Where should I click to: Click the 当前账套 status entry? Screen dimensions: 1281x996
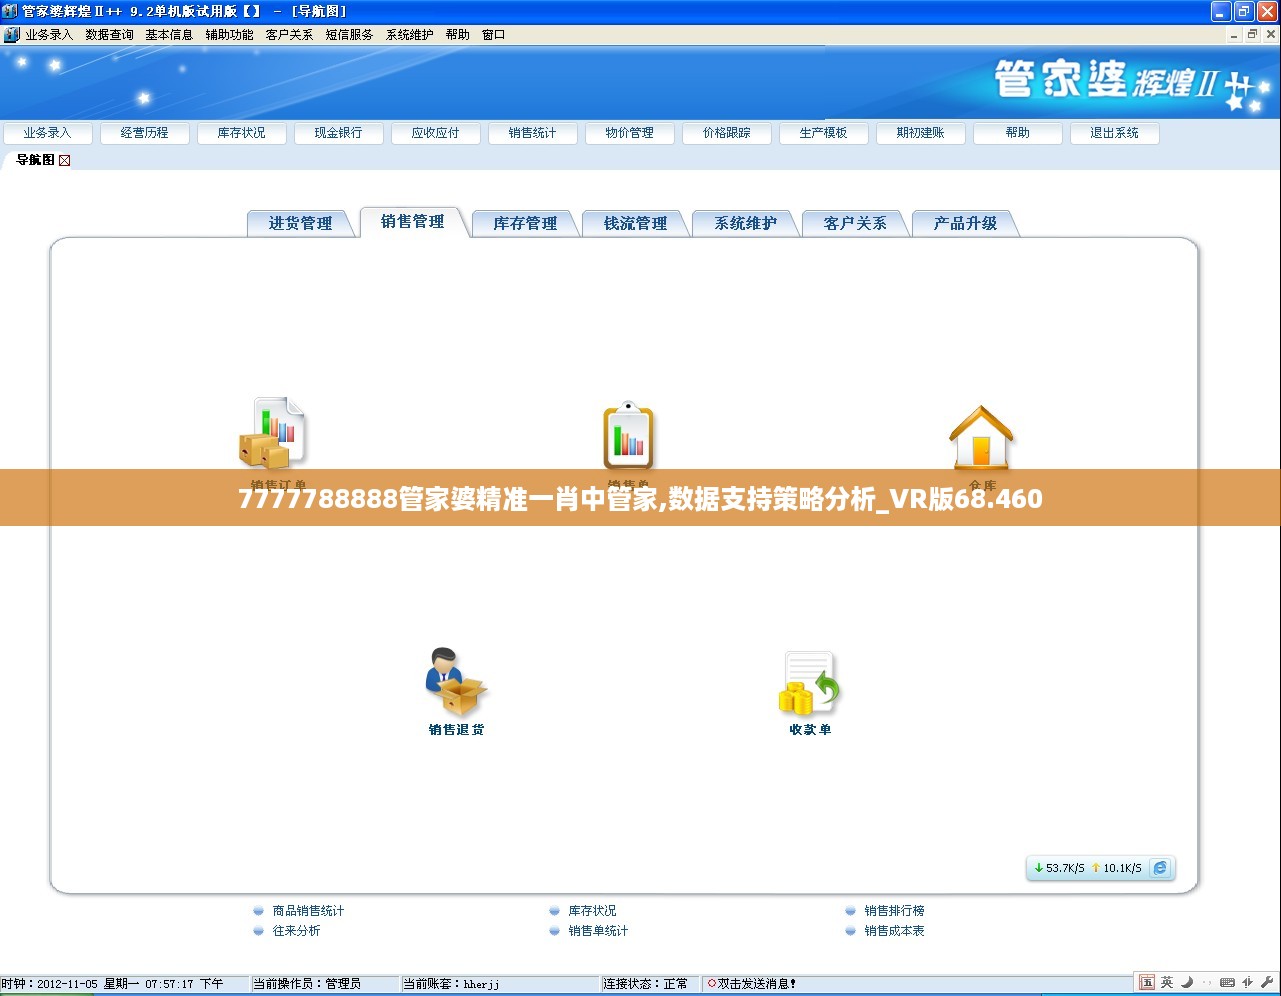coord(450,984)
